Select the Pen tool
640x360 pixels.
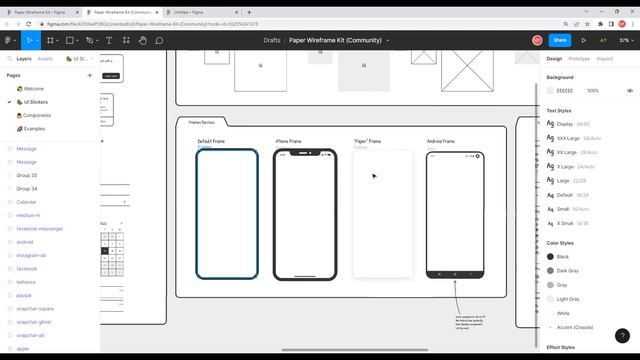pyautogui.click(x=89, y=40)
